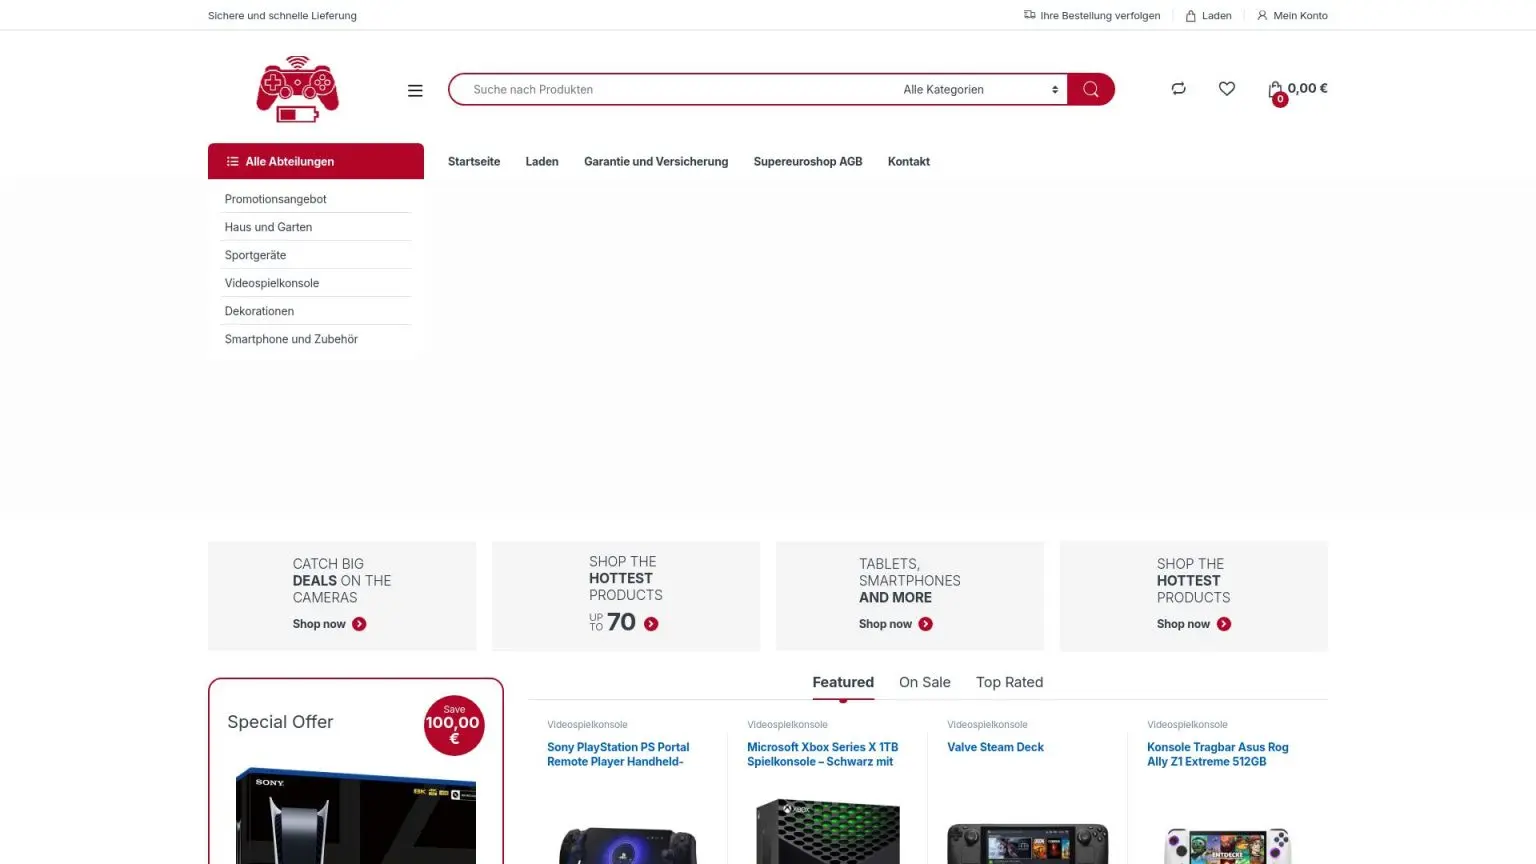
Task: Select Videospielkonsole category in sidebar
Action: 272,283
